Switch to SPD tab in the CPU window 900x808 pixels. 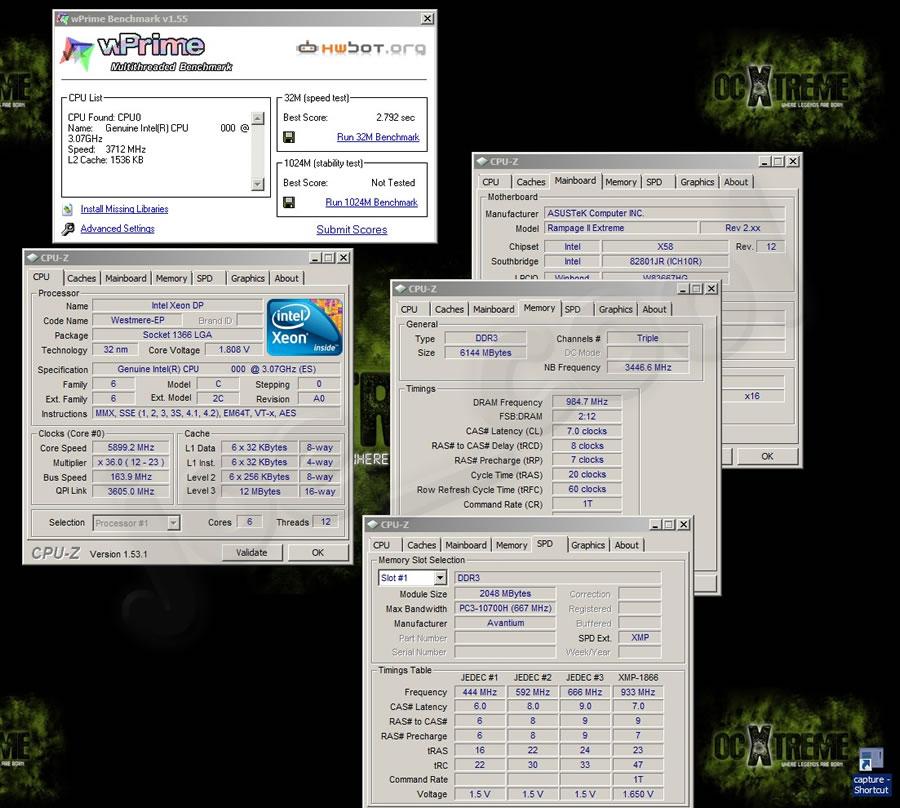point(205,278)
